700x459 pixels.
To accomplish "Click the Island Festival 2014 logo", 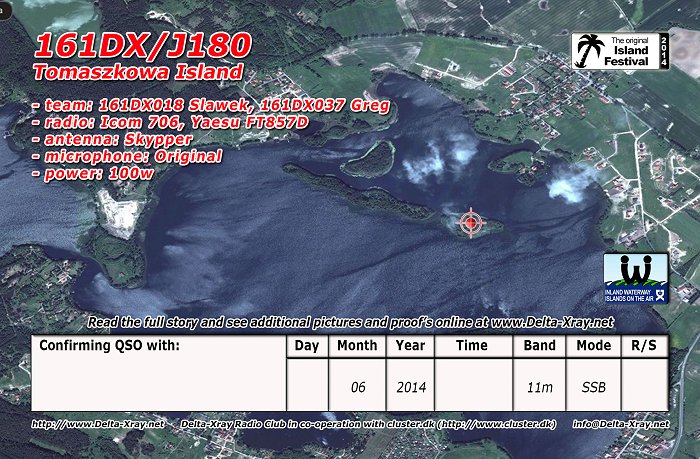I will pyautogui.click(x=621, y=51).
